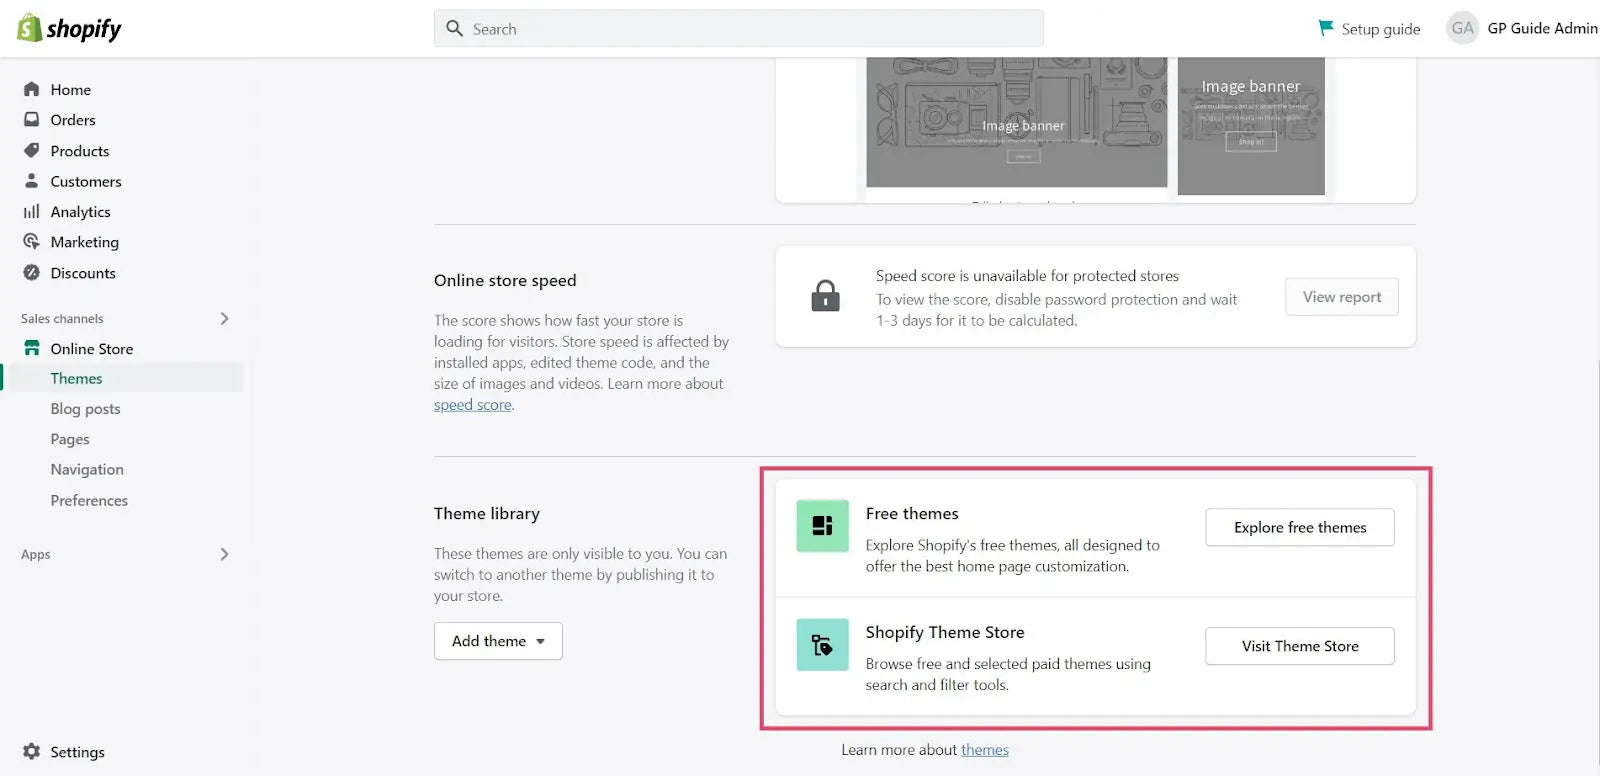Expand the Sales channels chevron
Screen dimensions: 1600x776
pyautogui.click(x=224, y=318)
